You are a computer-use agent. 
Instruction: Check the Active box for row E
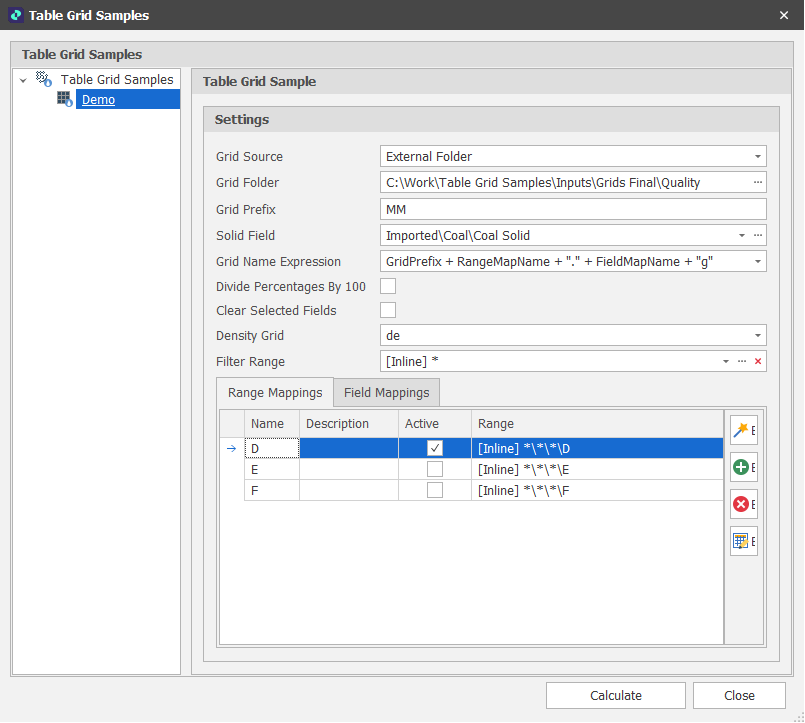click(x=435, y=469)
